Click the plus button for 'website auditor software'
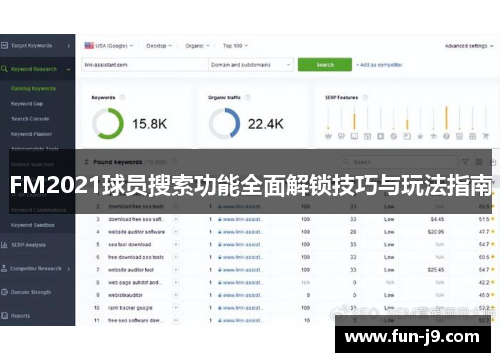500x362 pixels. [176, 232]
